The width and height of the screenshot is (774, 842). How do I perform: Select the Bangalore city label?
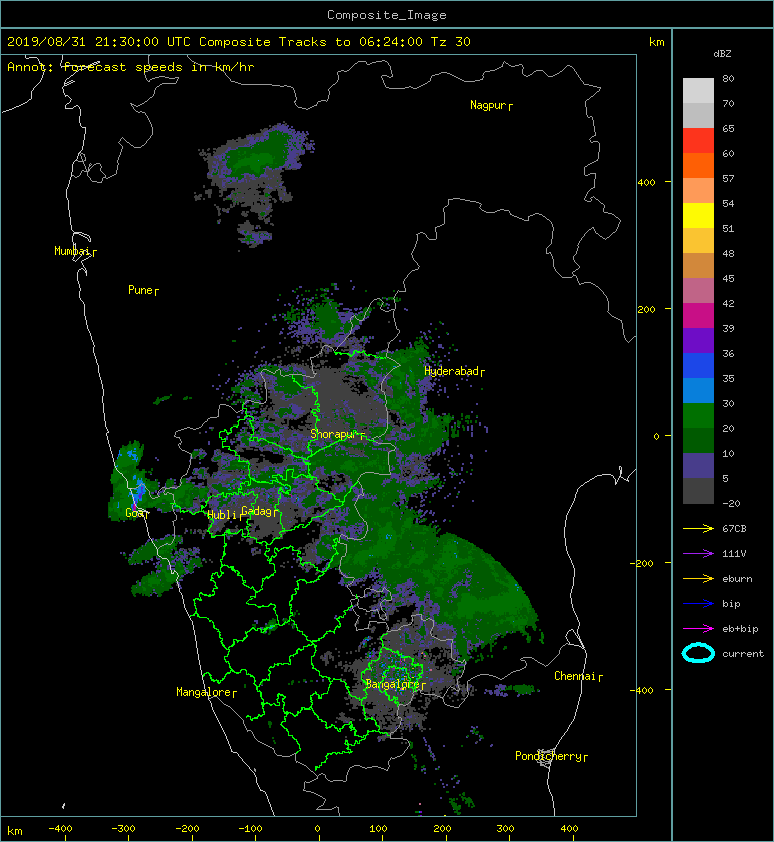[395, 685]
